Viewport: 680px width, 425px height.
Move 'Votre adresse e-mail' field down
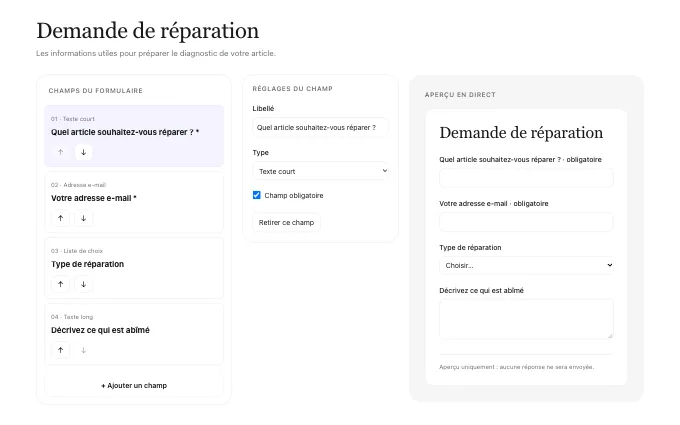coord(83,218)
